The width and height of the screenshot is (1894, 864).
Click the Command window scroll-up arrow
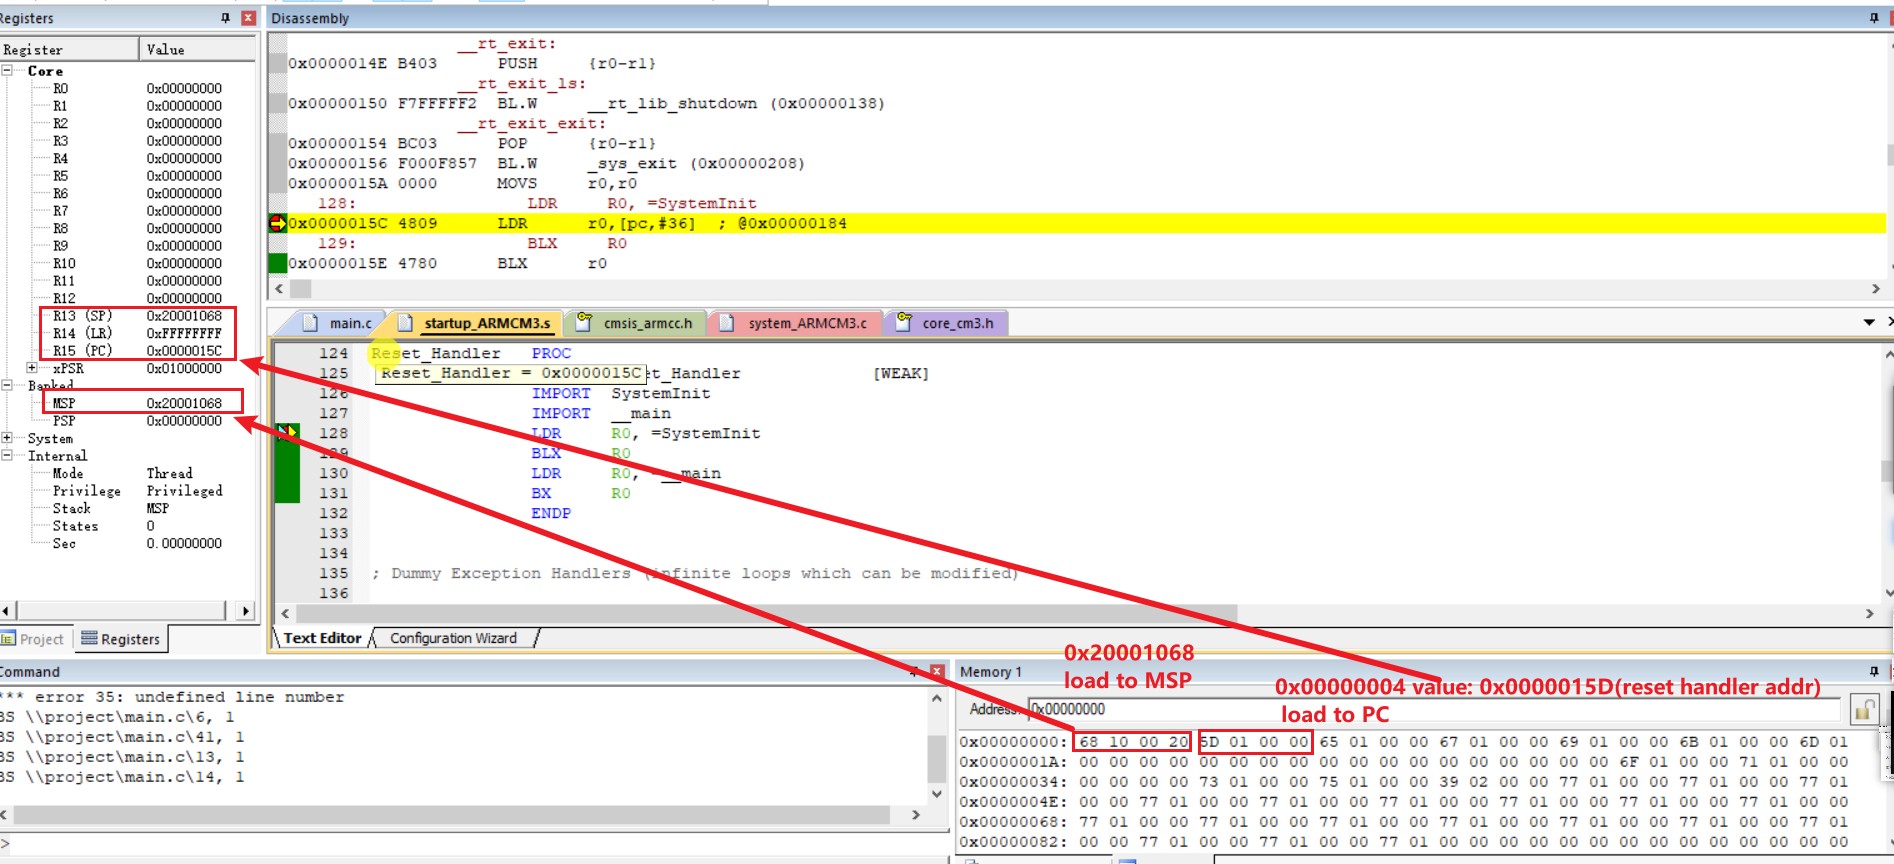click(937, 698)
